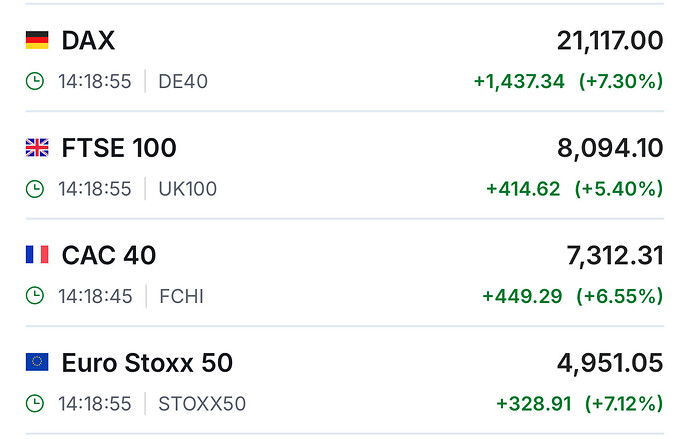Open the FTSE 100 index link

(119, 149)
